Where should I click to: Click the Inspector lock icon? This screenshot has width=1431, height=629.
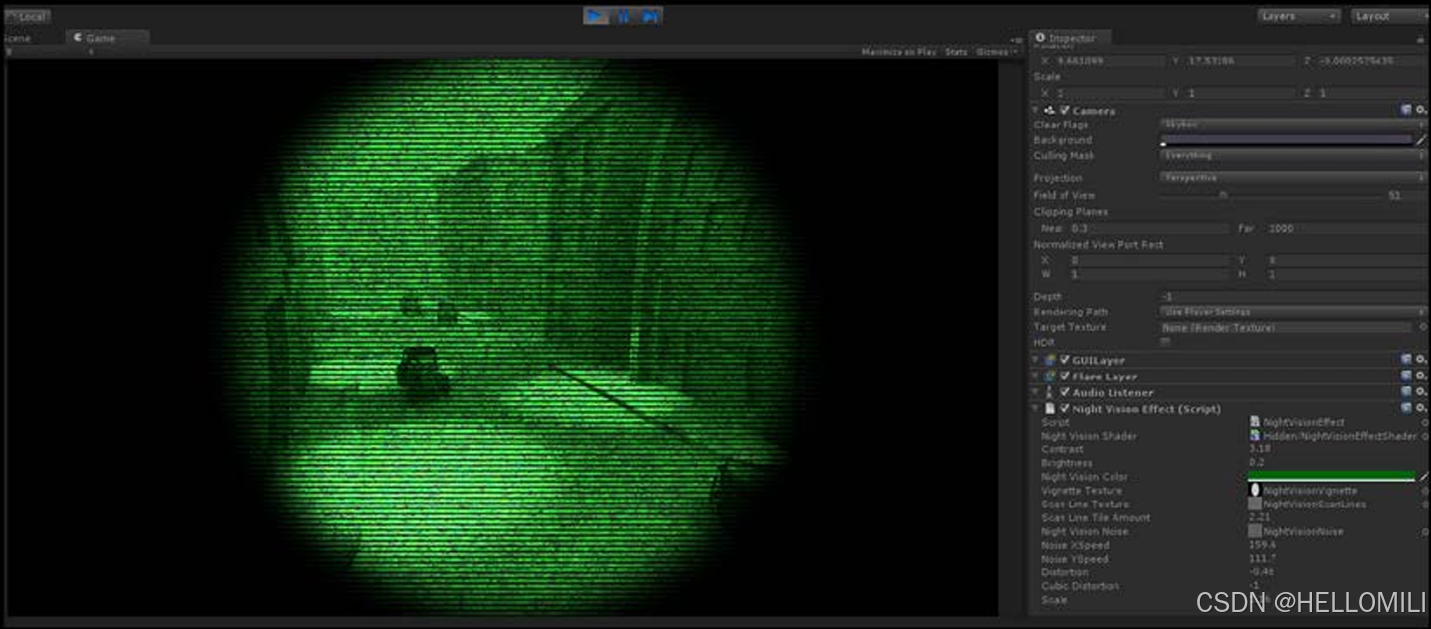click(1421, 39)
